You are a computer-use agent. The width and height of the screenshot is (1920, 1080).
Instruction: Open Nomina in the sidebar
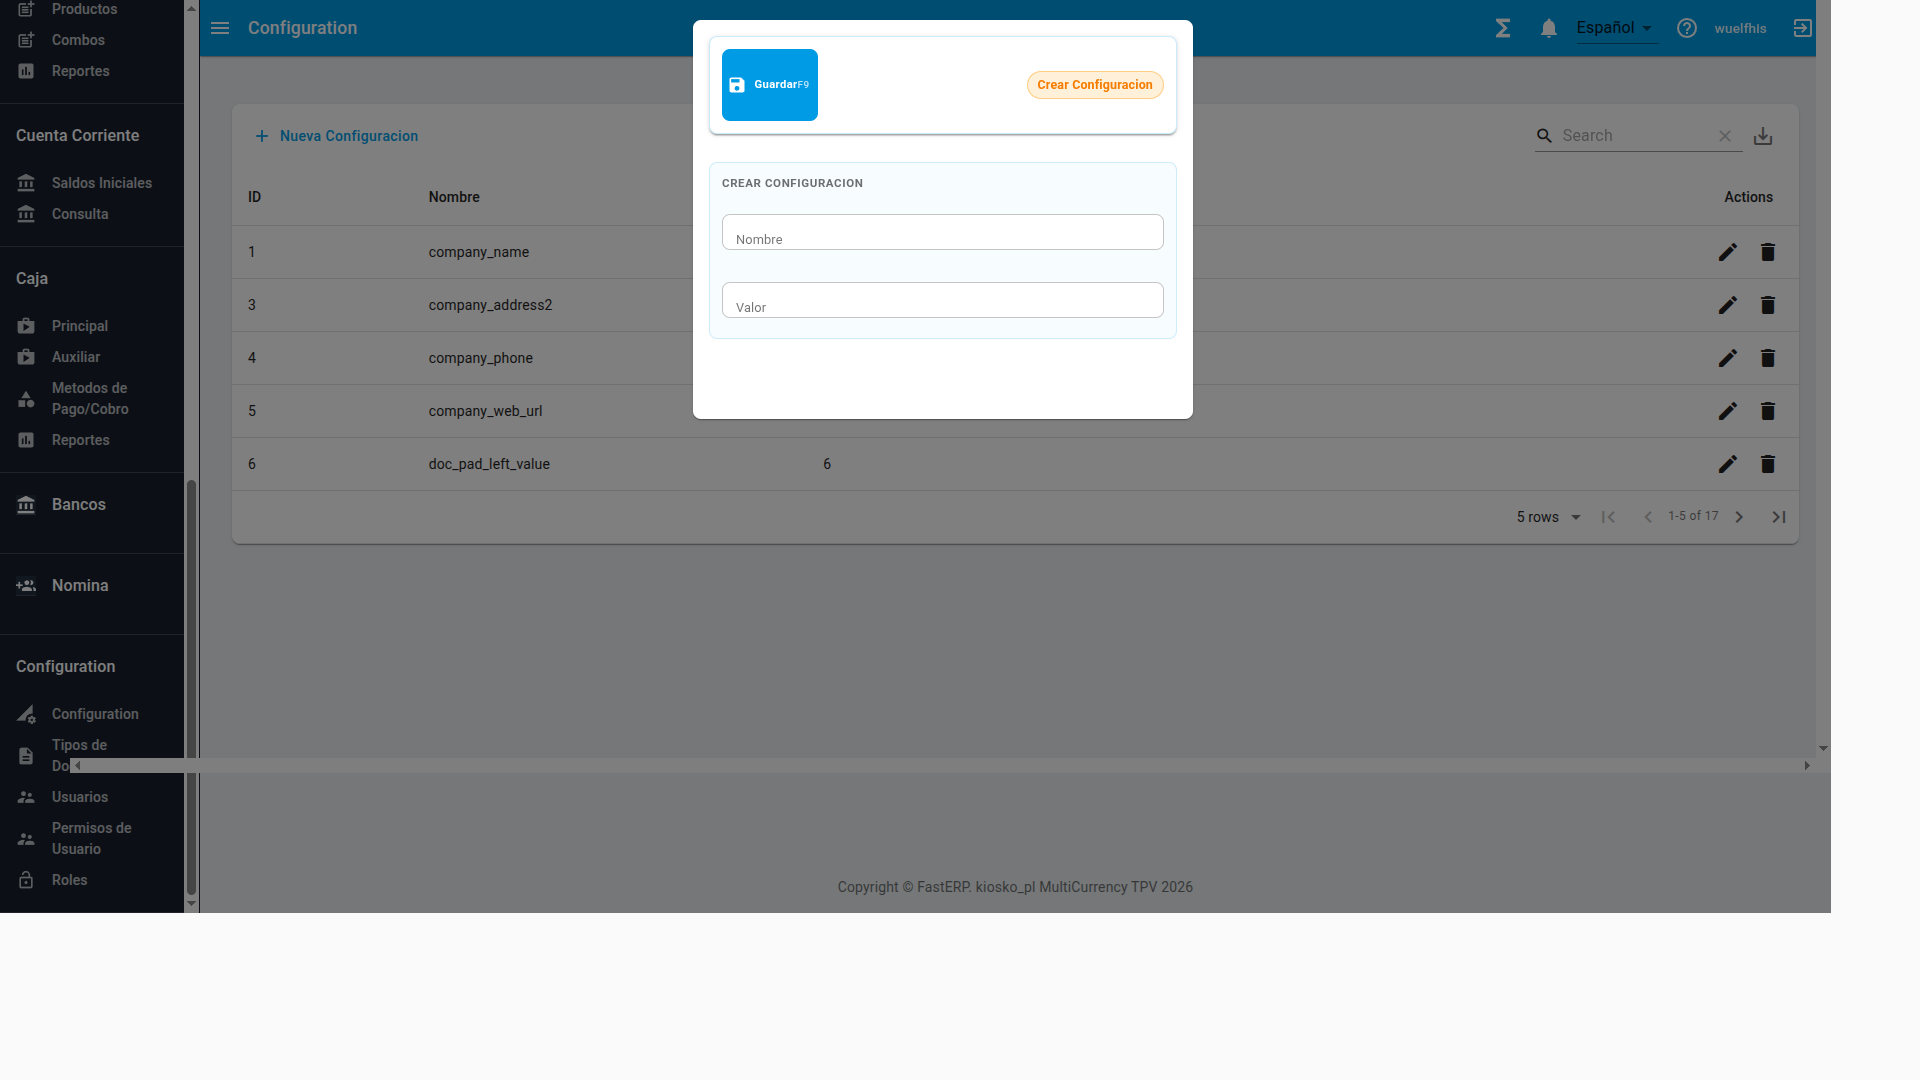80,586
